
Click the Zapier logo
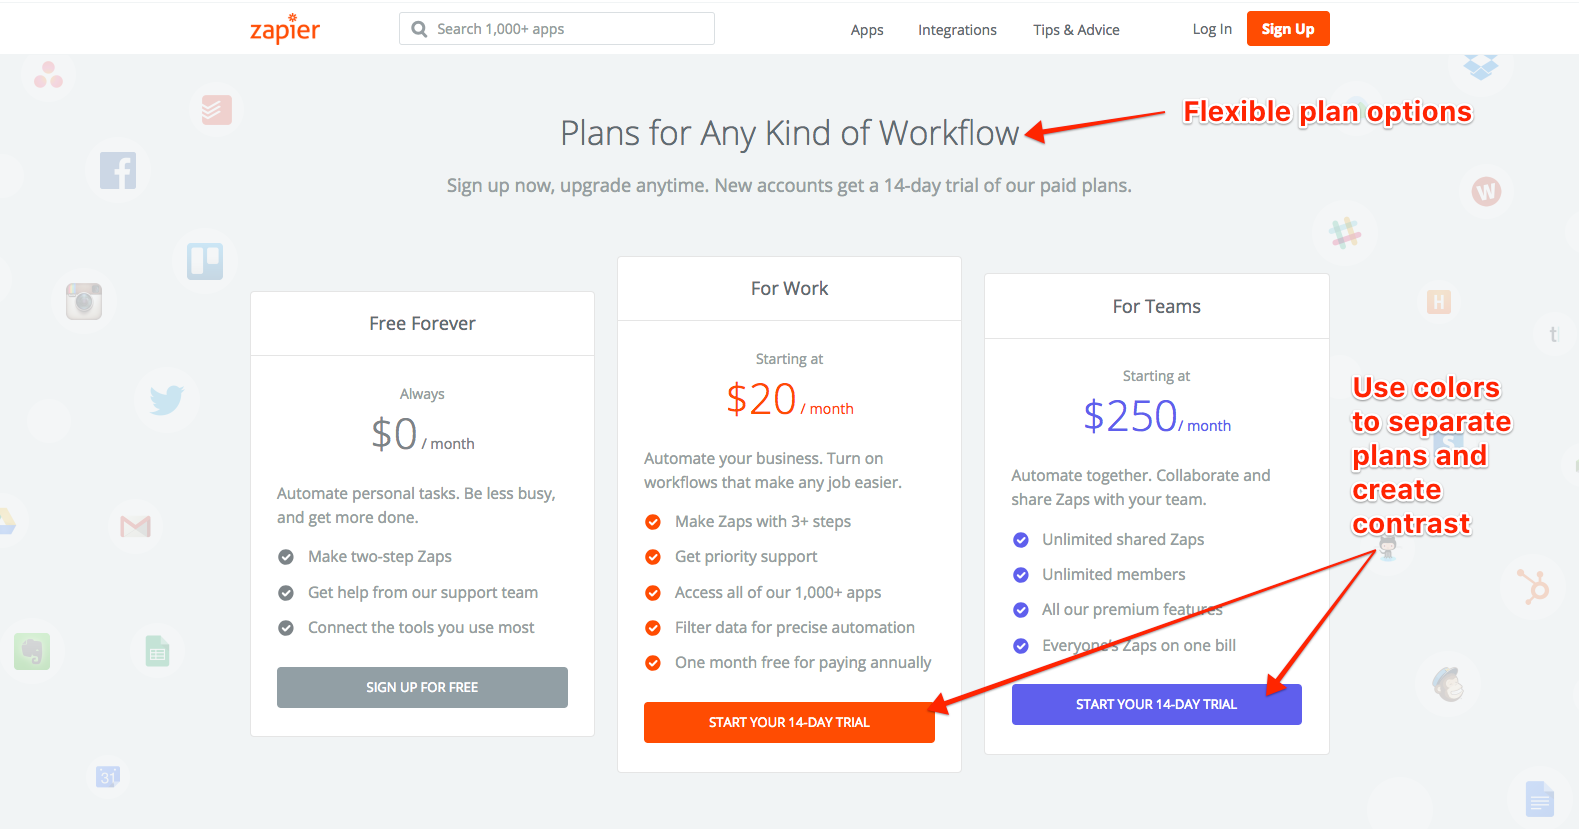(x=285, y=29)
